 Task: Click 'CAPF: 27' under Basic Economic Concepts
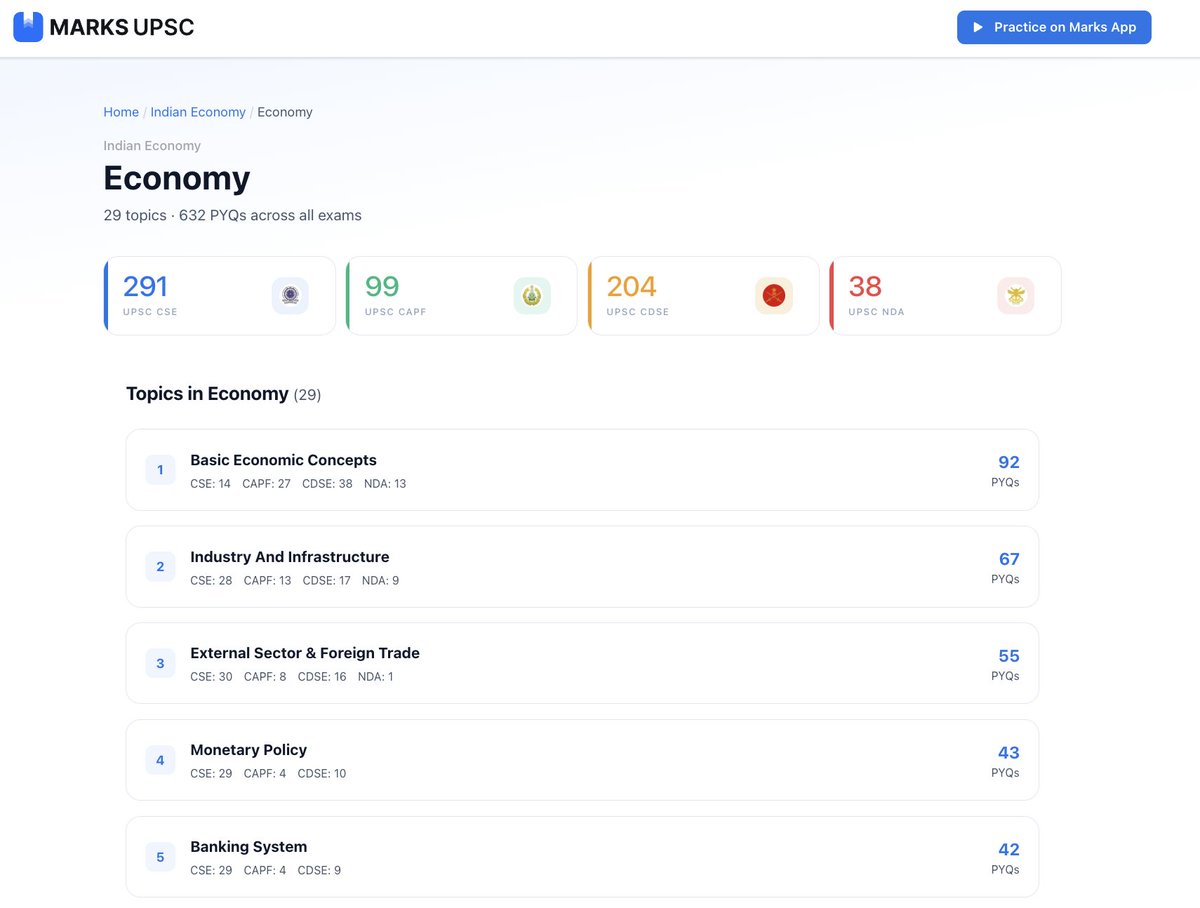(266, 484)
